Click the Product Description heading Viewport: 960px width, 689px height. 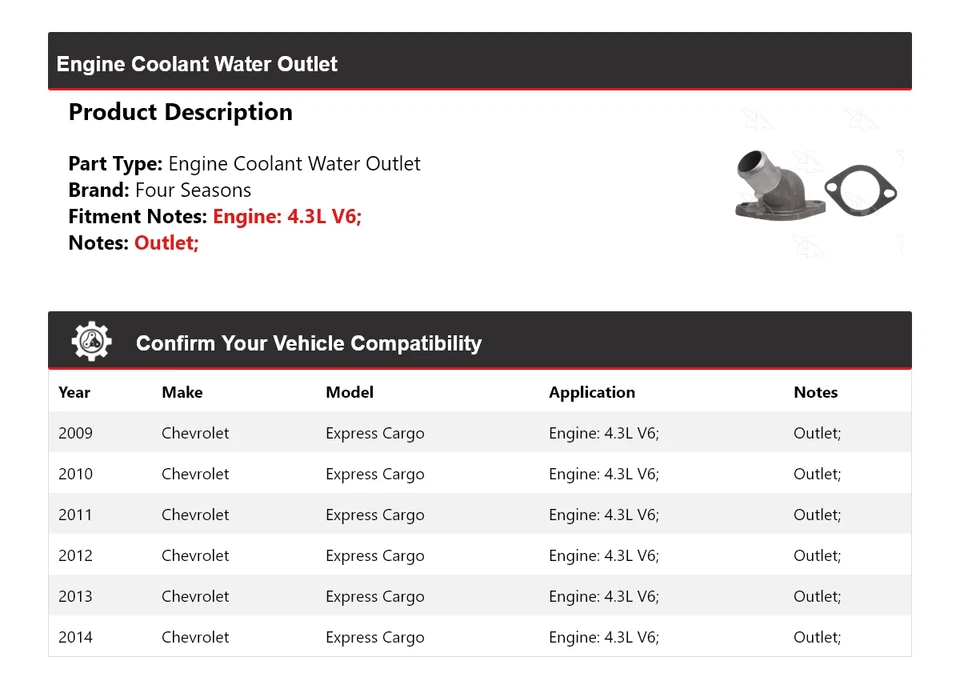180,112
